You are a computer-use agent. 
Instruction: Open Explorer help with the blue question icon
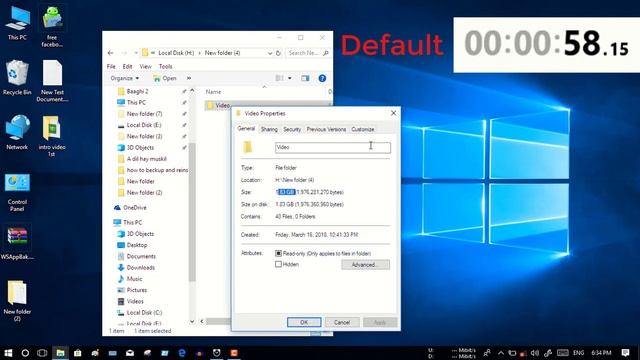pyautogui.click(x=322, y=78)
